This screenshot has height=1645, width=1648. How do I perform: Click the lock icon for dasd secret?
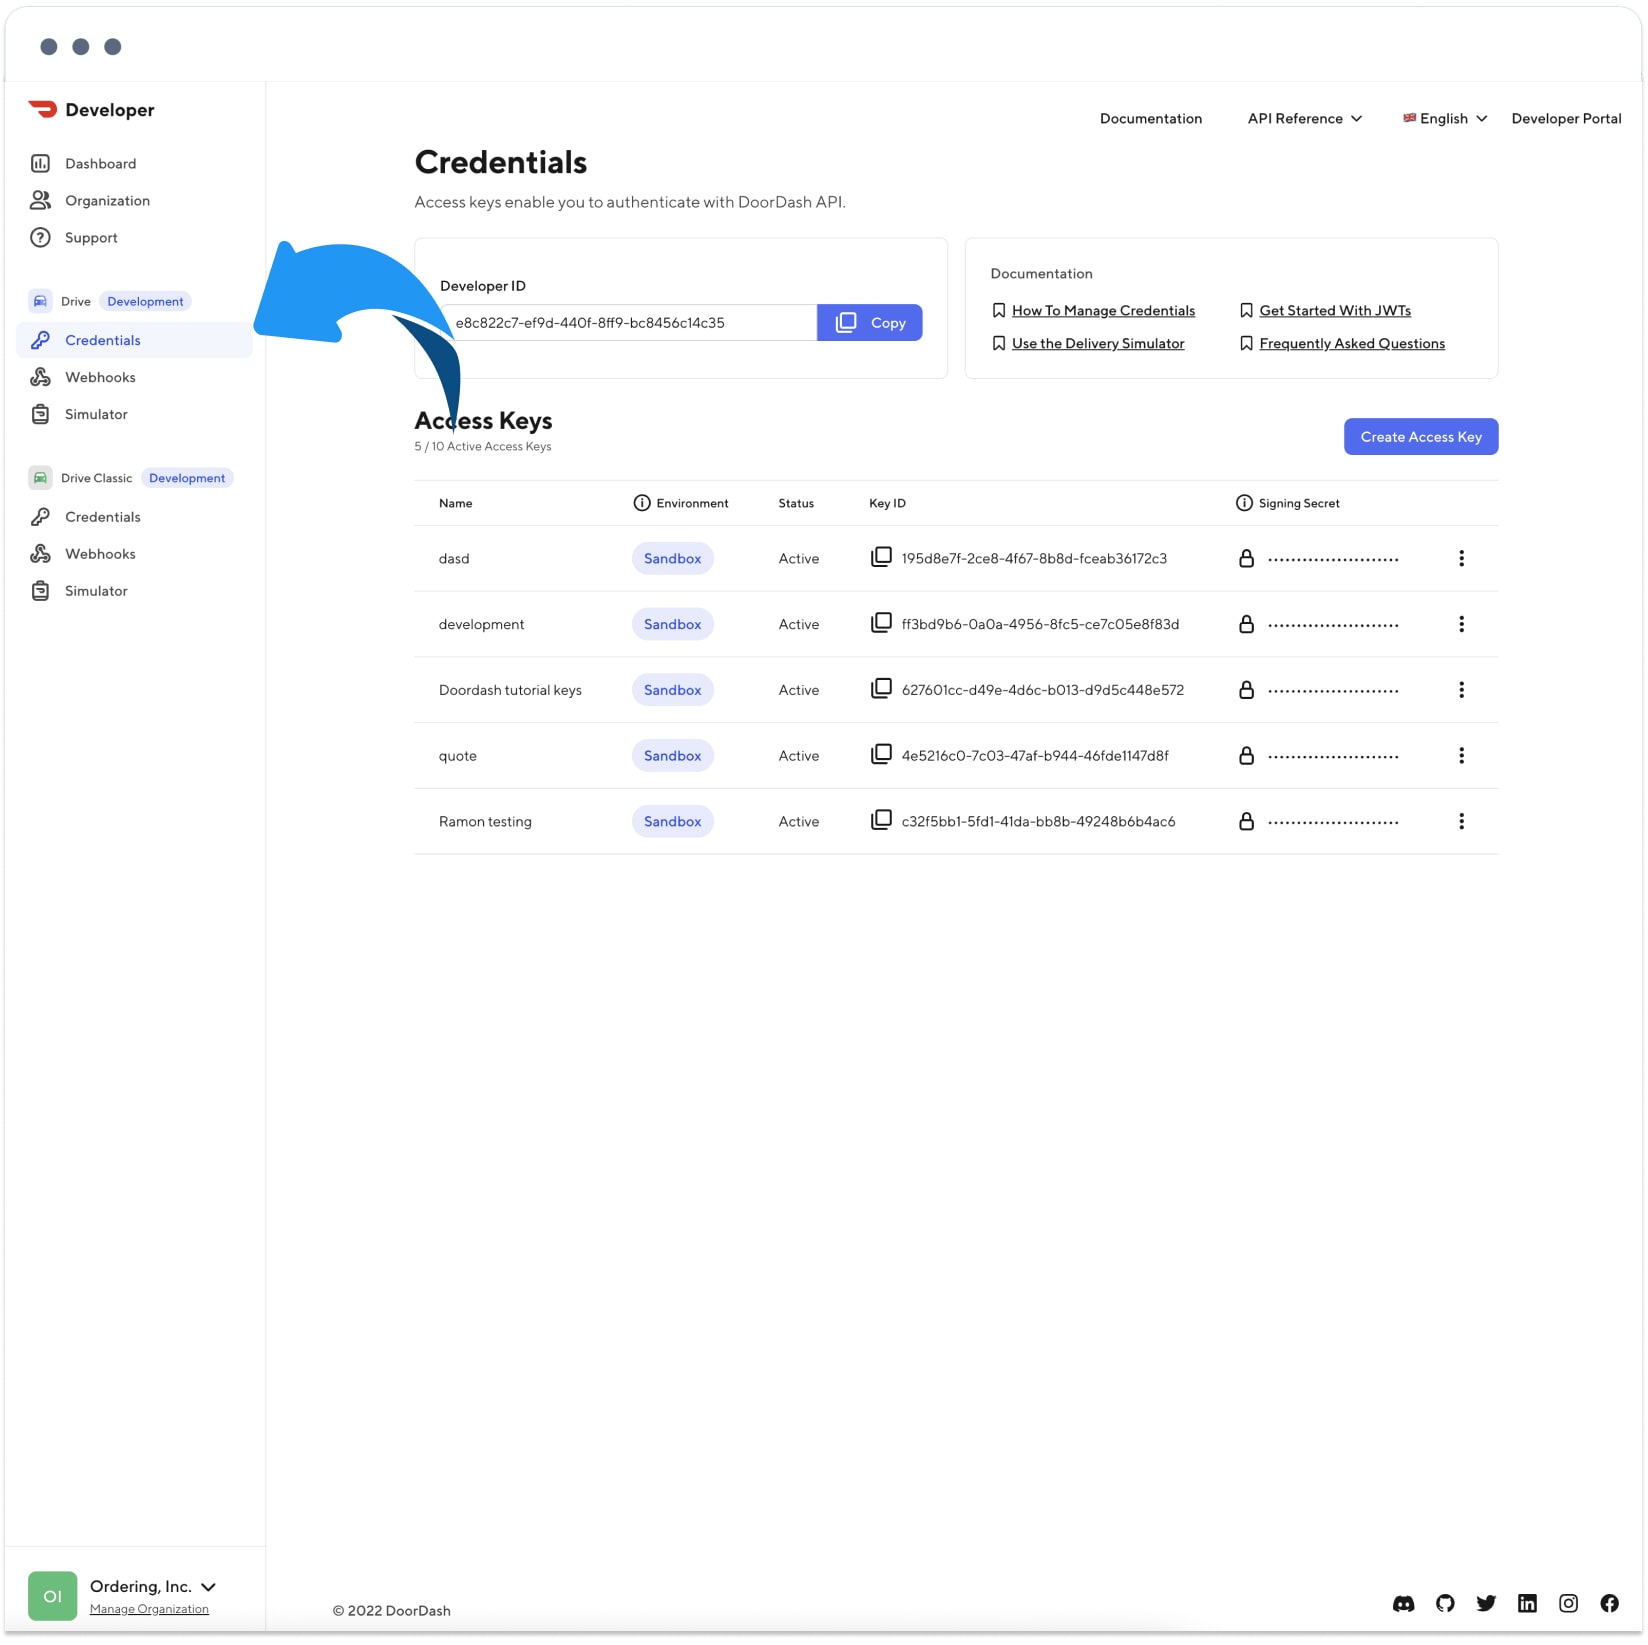point(1246,558)
